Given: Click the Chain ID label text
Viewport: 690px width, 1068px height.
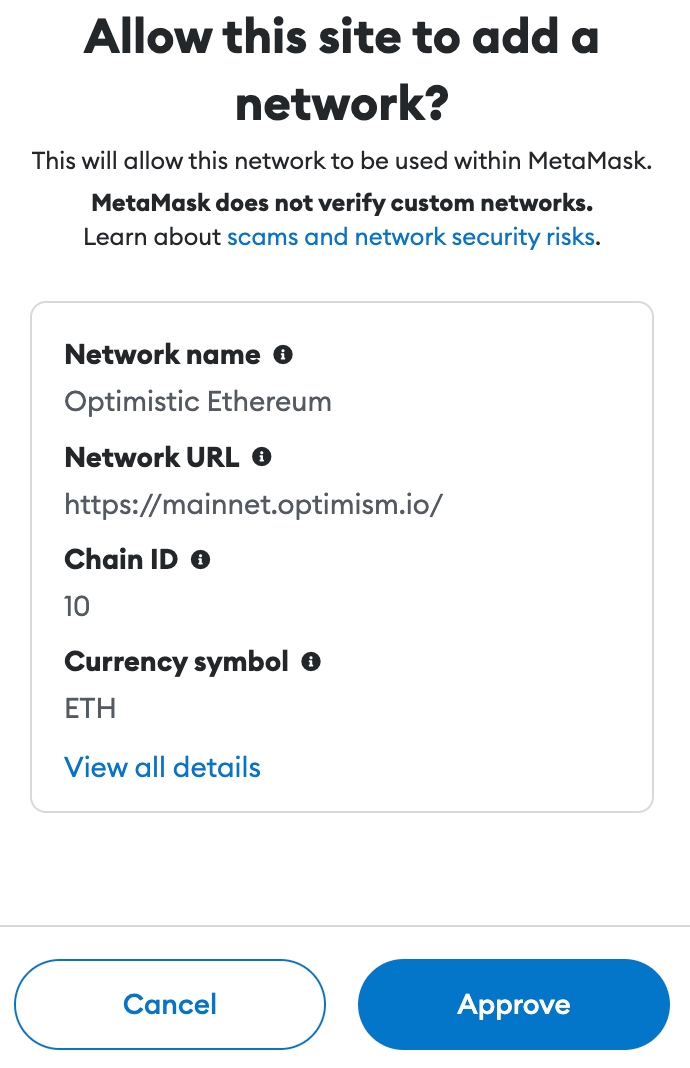Looking at the screenshot, I should pyautogui.click(x=121, y=560).
